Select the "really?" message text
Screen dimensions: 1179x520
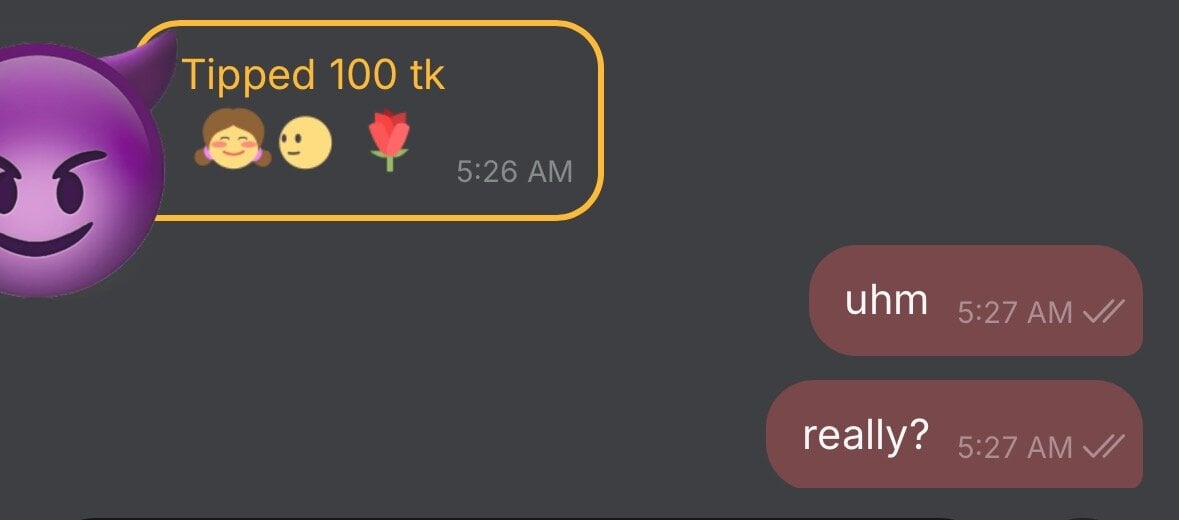click(x=865, y=435)
